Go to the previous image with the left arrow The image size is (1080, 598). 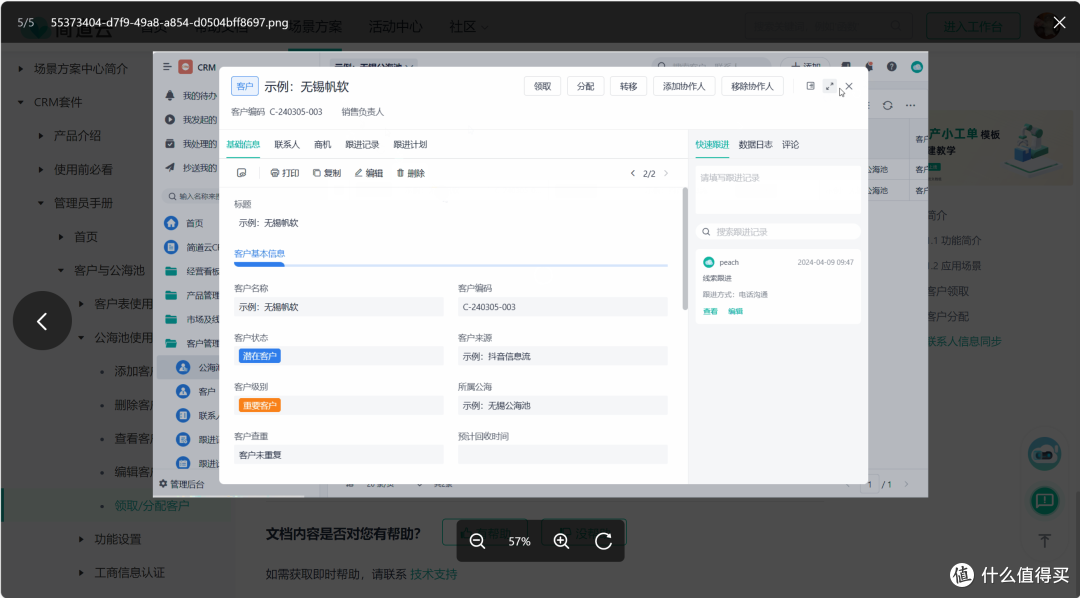(x=42, y=320)
